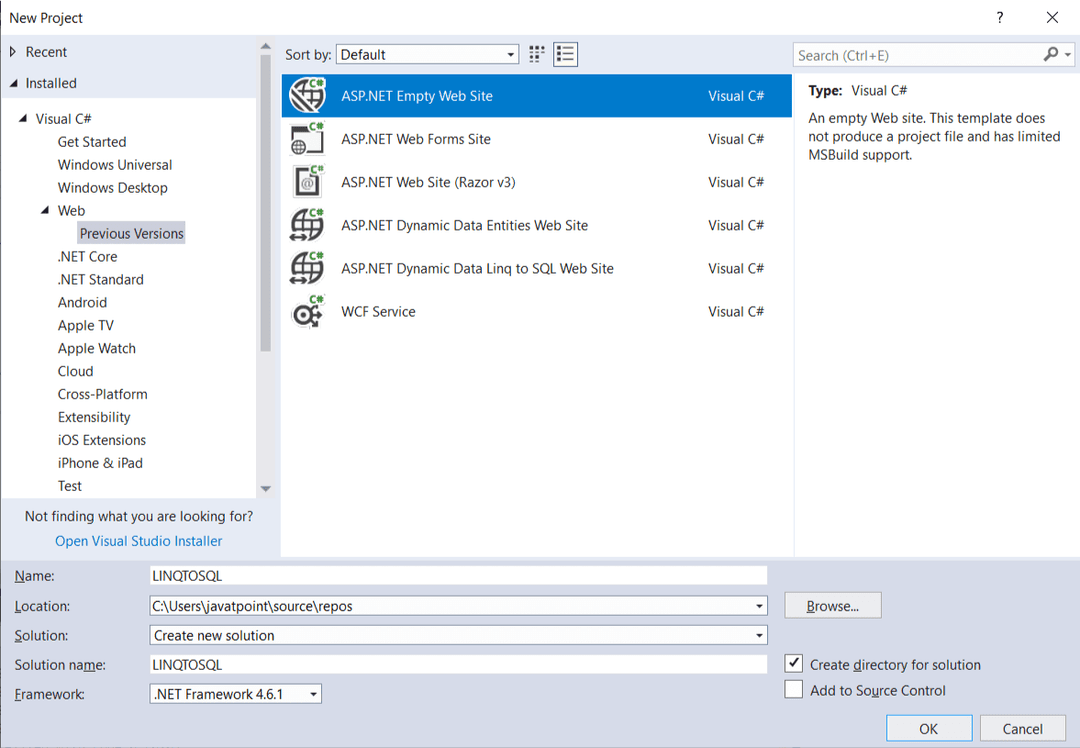1080x748 pixels.
Task: Click the Dynamic Data Linq to SQL icon
Action: [x=307, y=268]
